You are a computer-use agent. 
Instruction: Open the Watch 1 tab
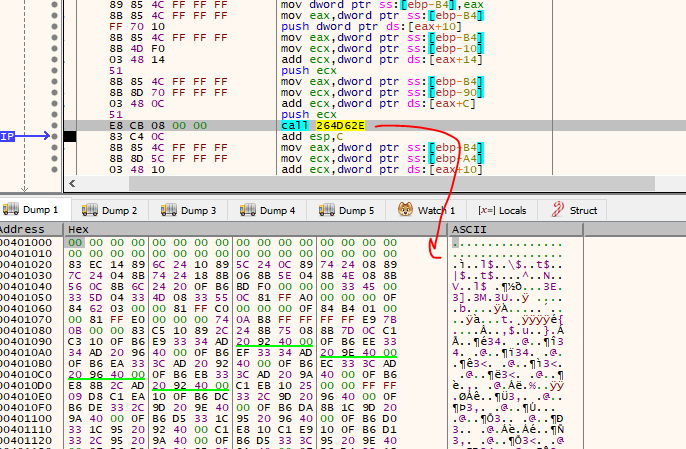[426, 210]
